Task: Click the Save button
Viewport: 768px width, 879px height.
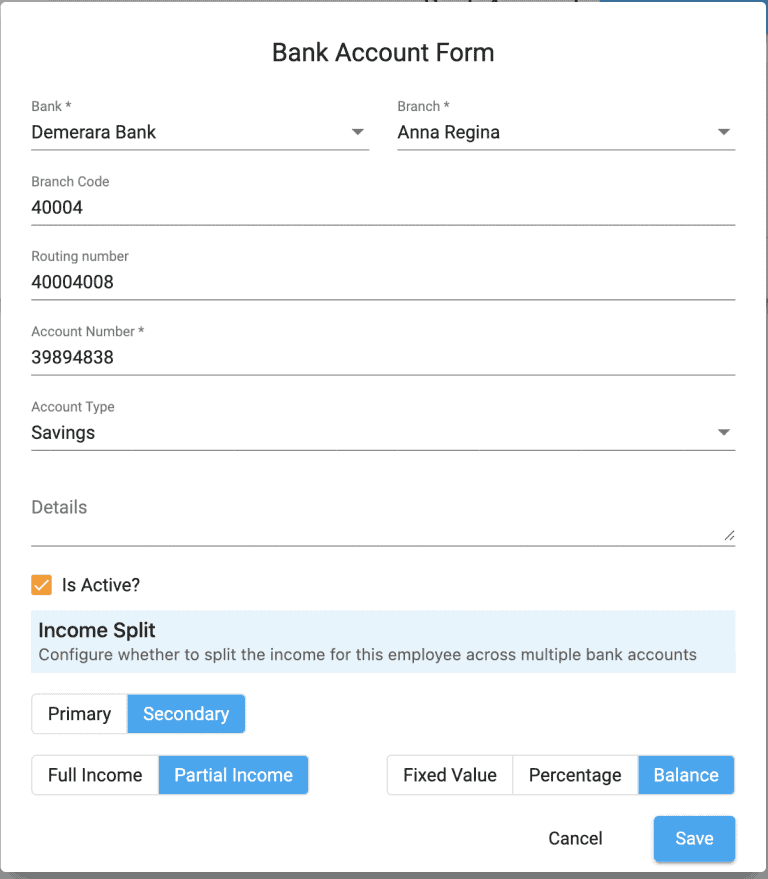Action: click(x=694, y=838)
